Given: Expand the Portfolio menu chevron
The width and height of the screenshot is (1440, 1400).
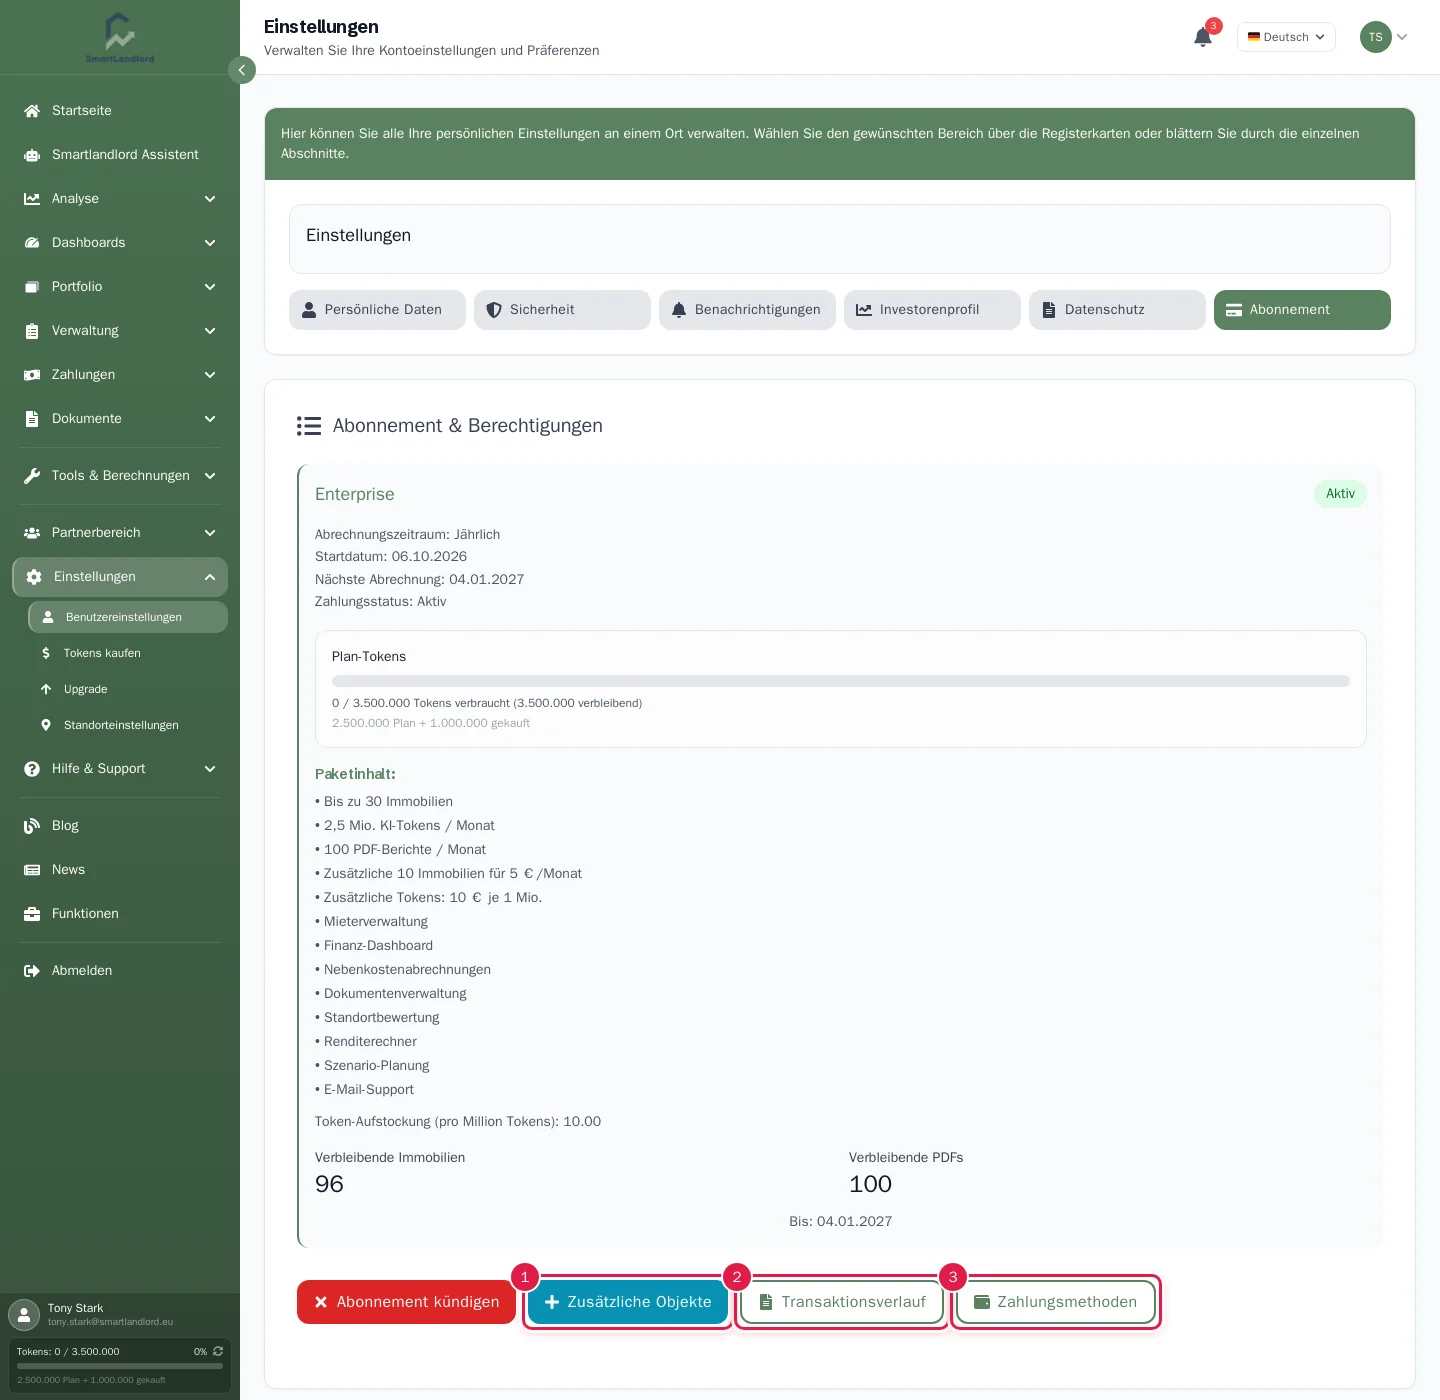Looking at the screenshot, I should [x=210, y=287].
